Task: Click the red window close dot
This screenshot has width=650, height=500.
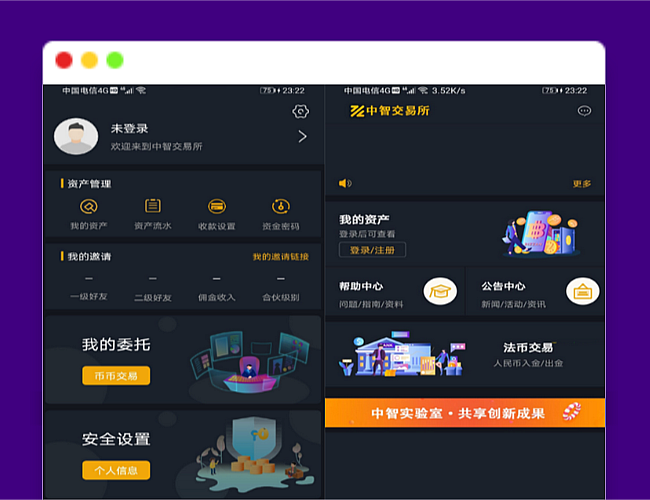Action: pos(64,60)
